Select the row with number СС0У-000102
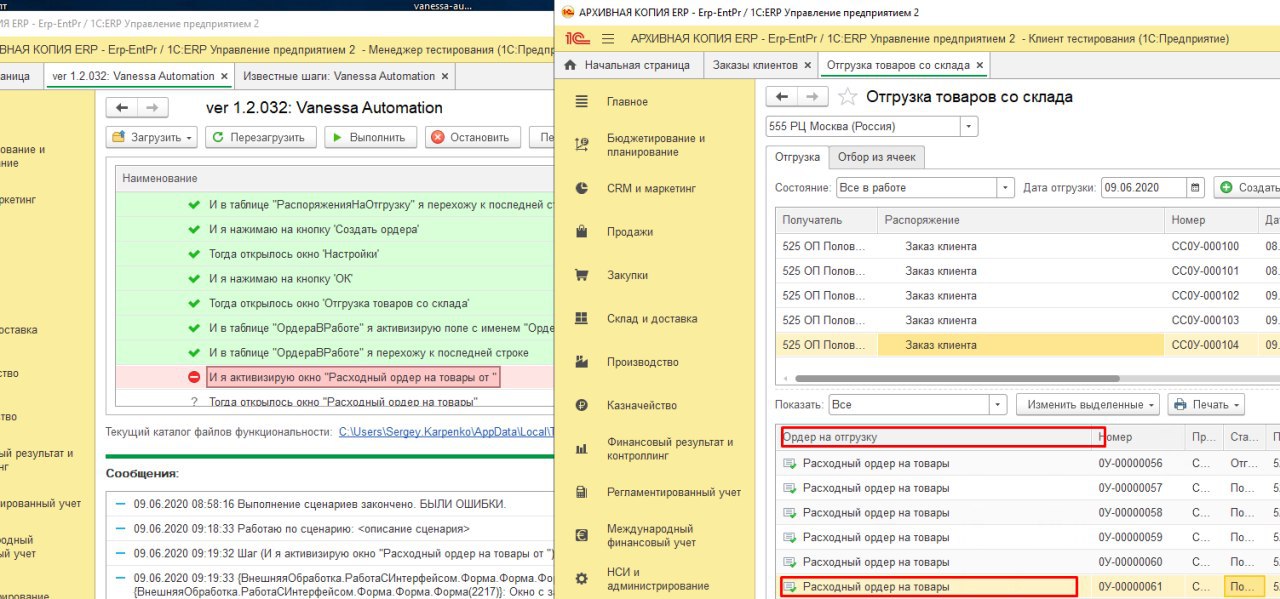The image size is (1280, 599). [1027, 296]
